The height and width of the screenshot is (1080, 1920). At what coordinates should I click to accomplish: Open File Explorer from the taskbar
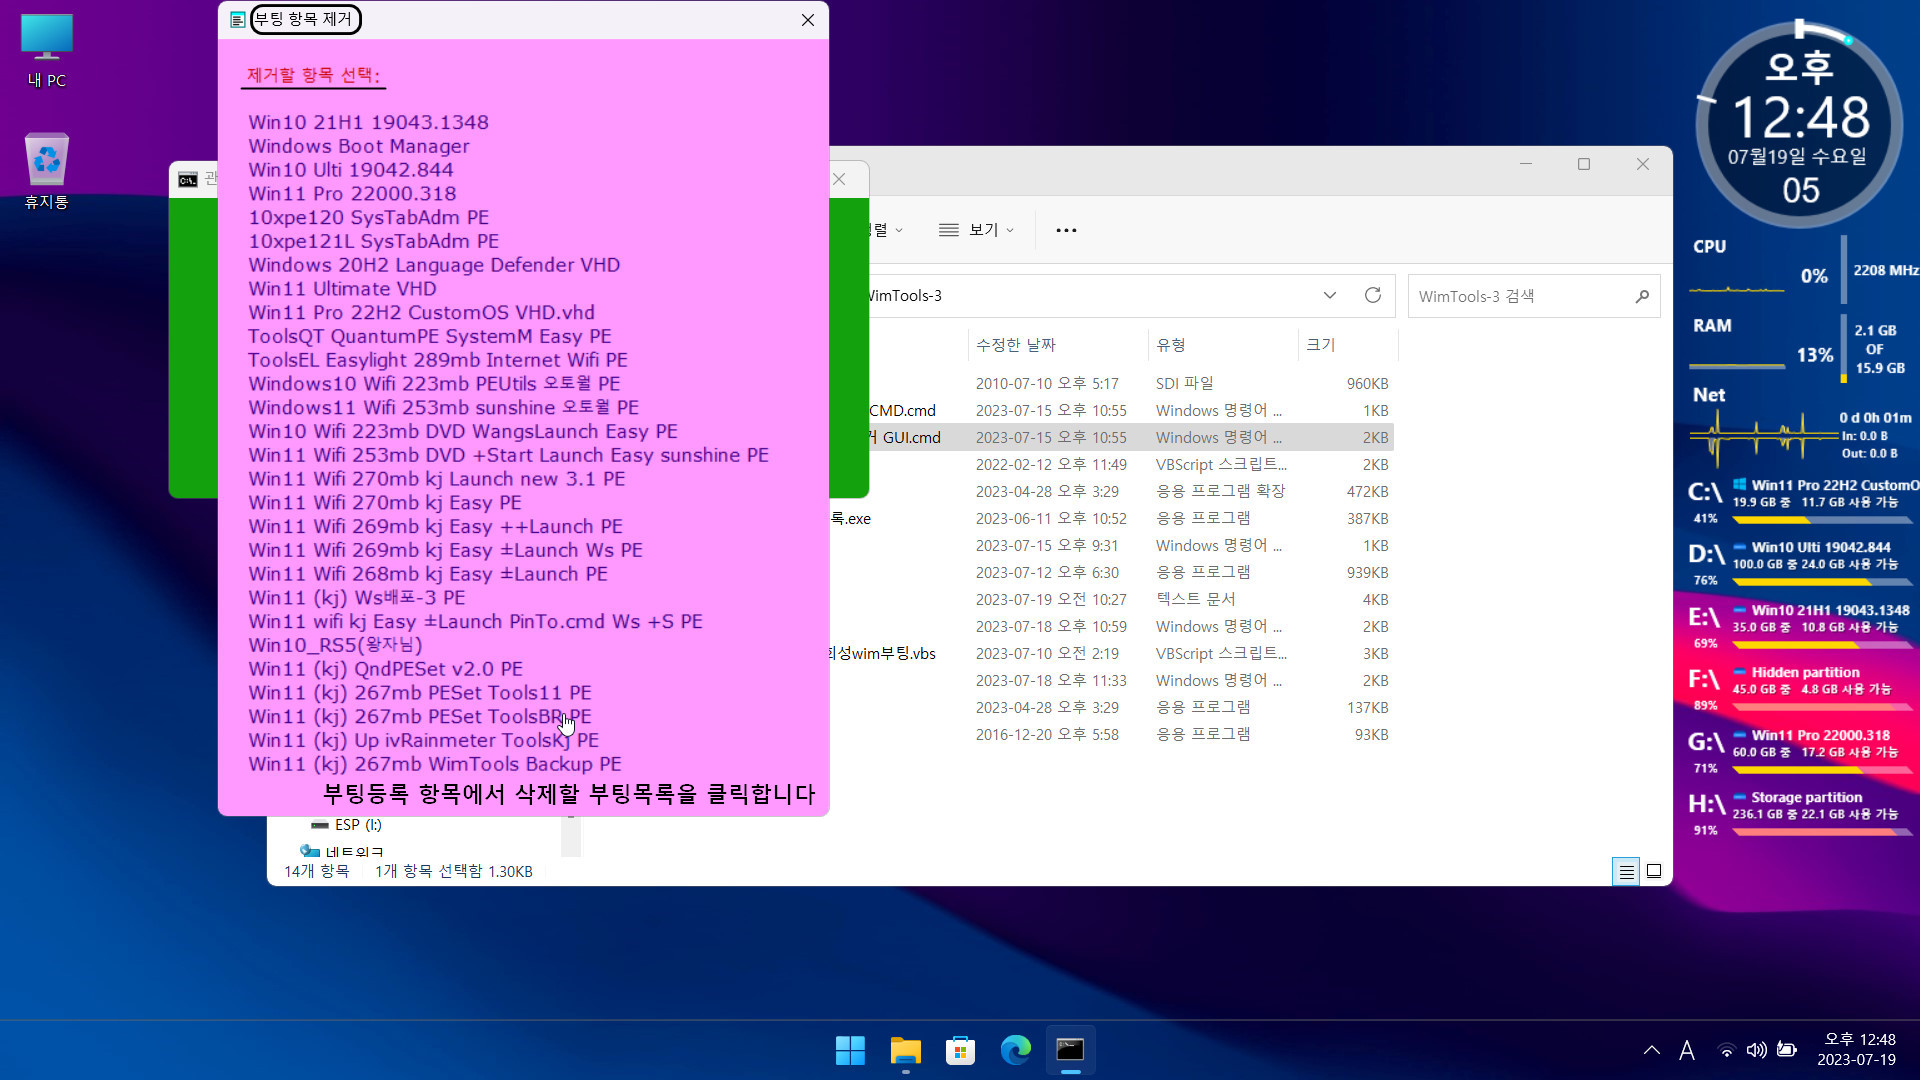[x=905, y=1050]
